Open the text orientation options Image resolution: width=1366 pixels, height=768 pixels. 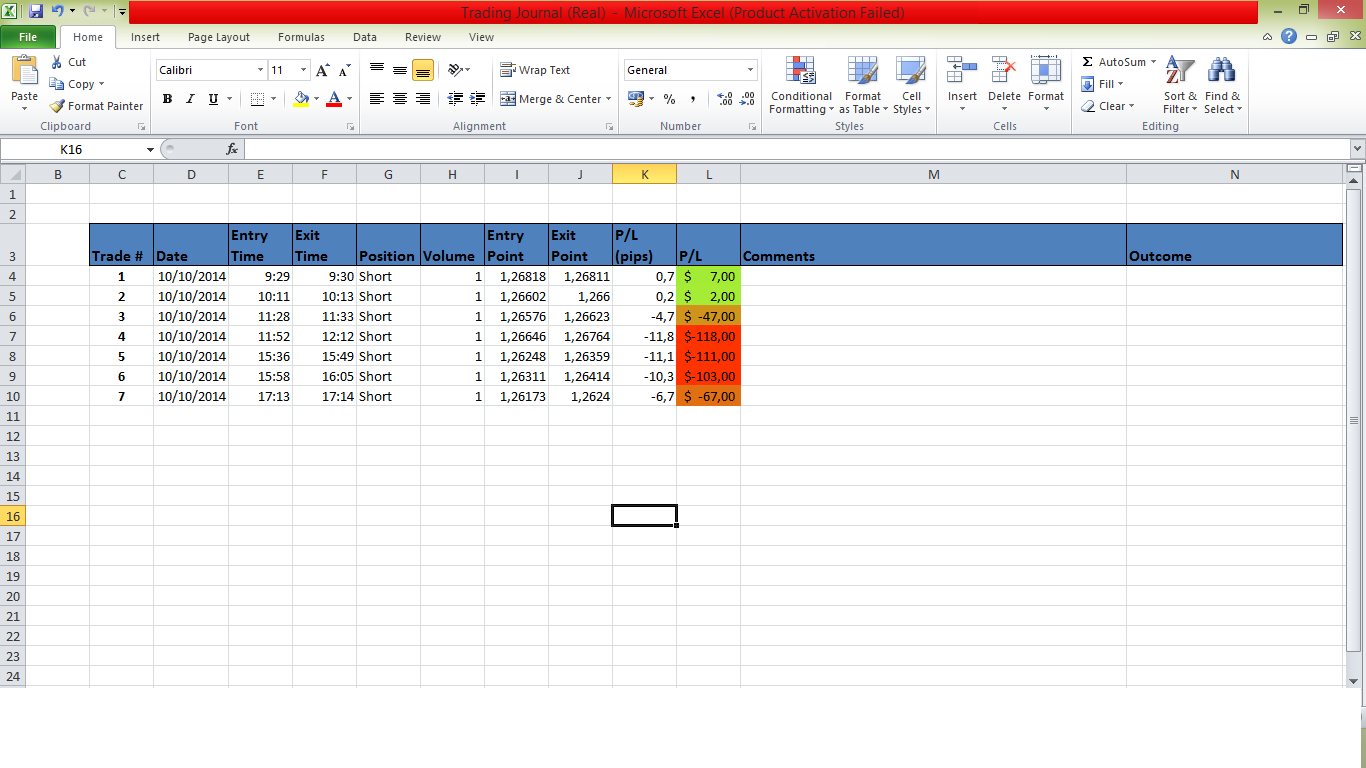pos(459,70)
